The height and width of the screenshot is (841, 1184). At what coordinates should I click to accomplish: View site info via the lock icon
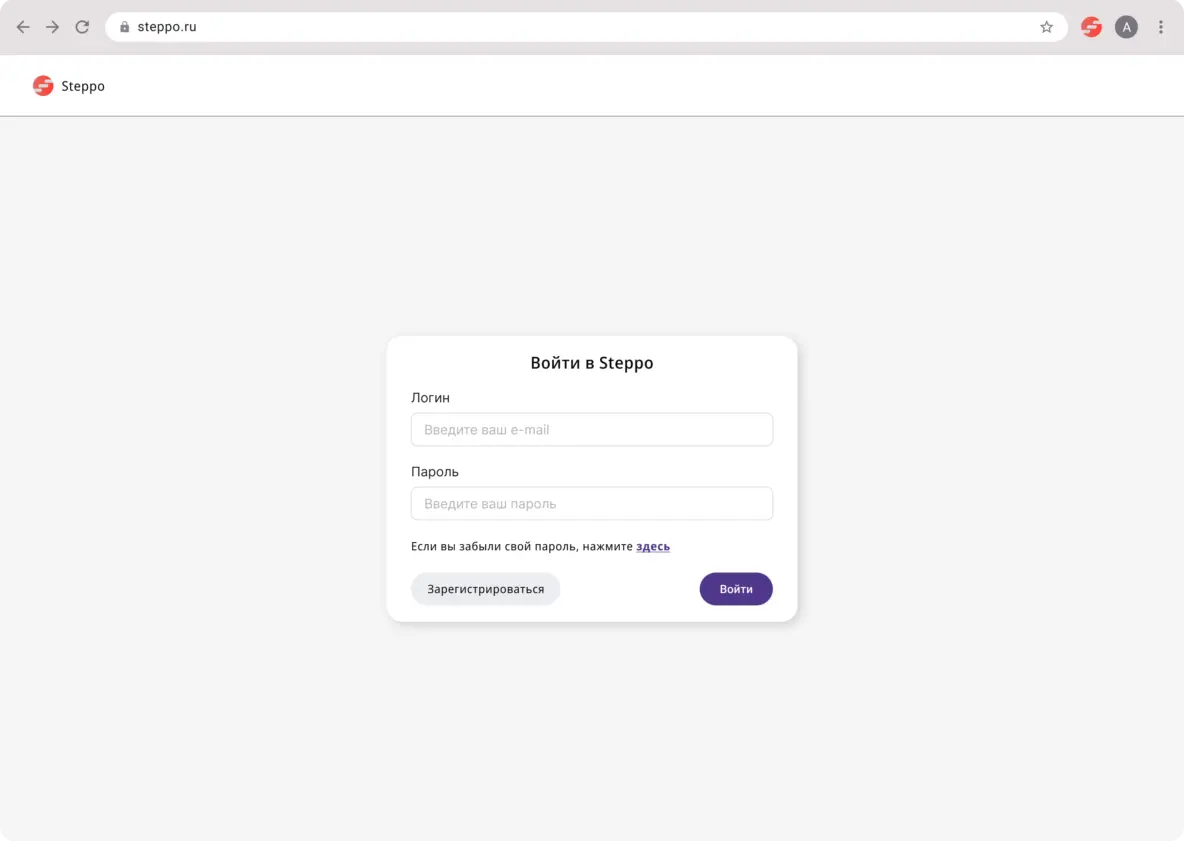coord(124,27)
